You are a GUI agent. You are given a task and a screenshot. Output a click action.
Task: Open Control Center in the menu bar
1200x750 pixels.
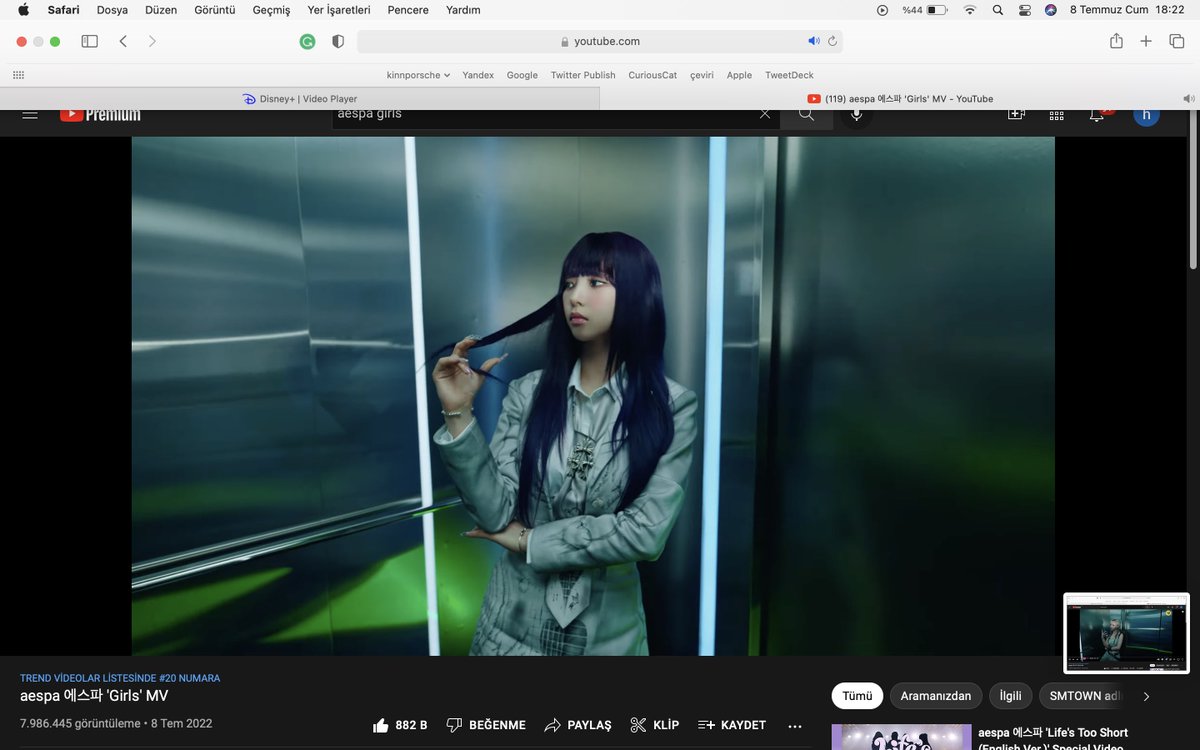(1024, 10)
